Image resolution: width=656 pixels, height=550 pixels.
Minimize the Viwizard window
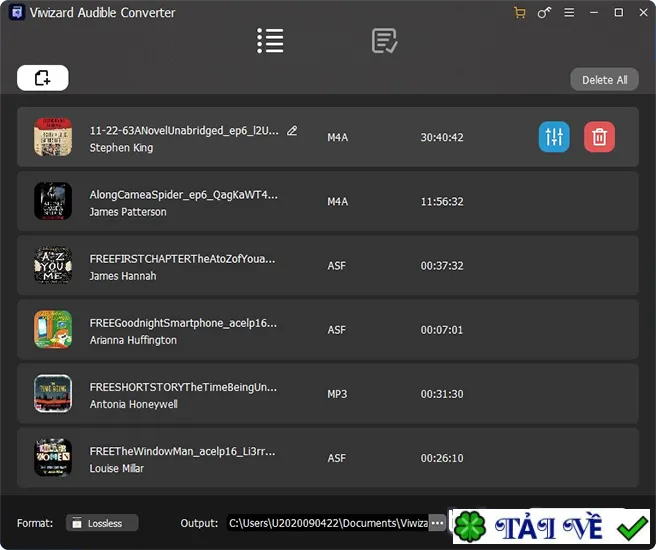pyautogui.click(x=594, y=13)
